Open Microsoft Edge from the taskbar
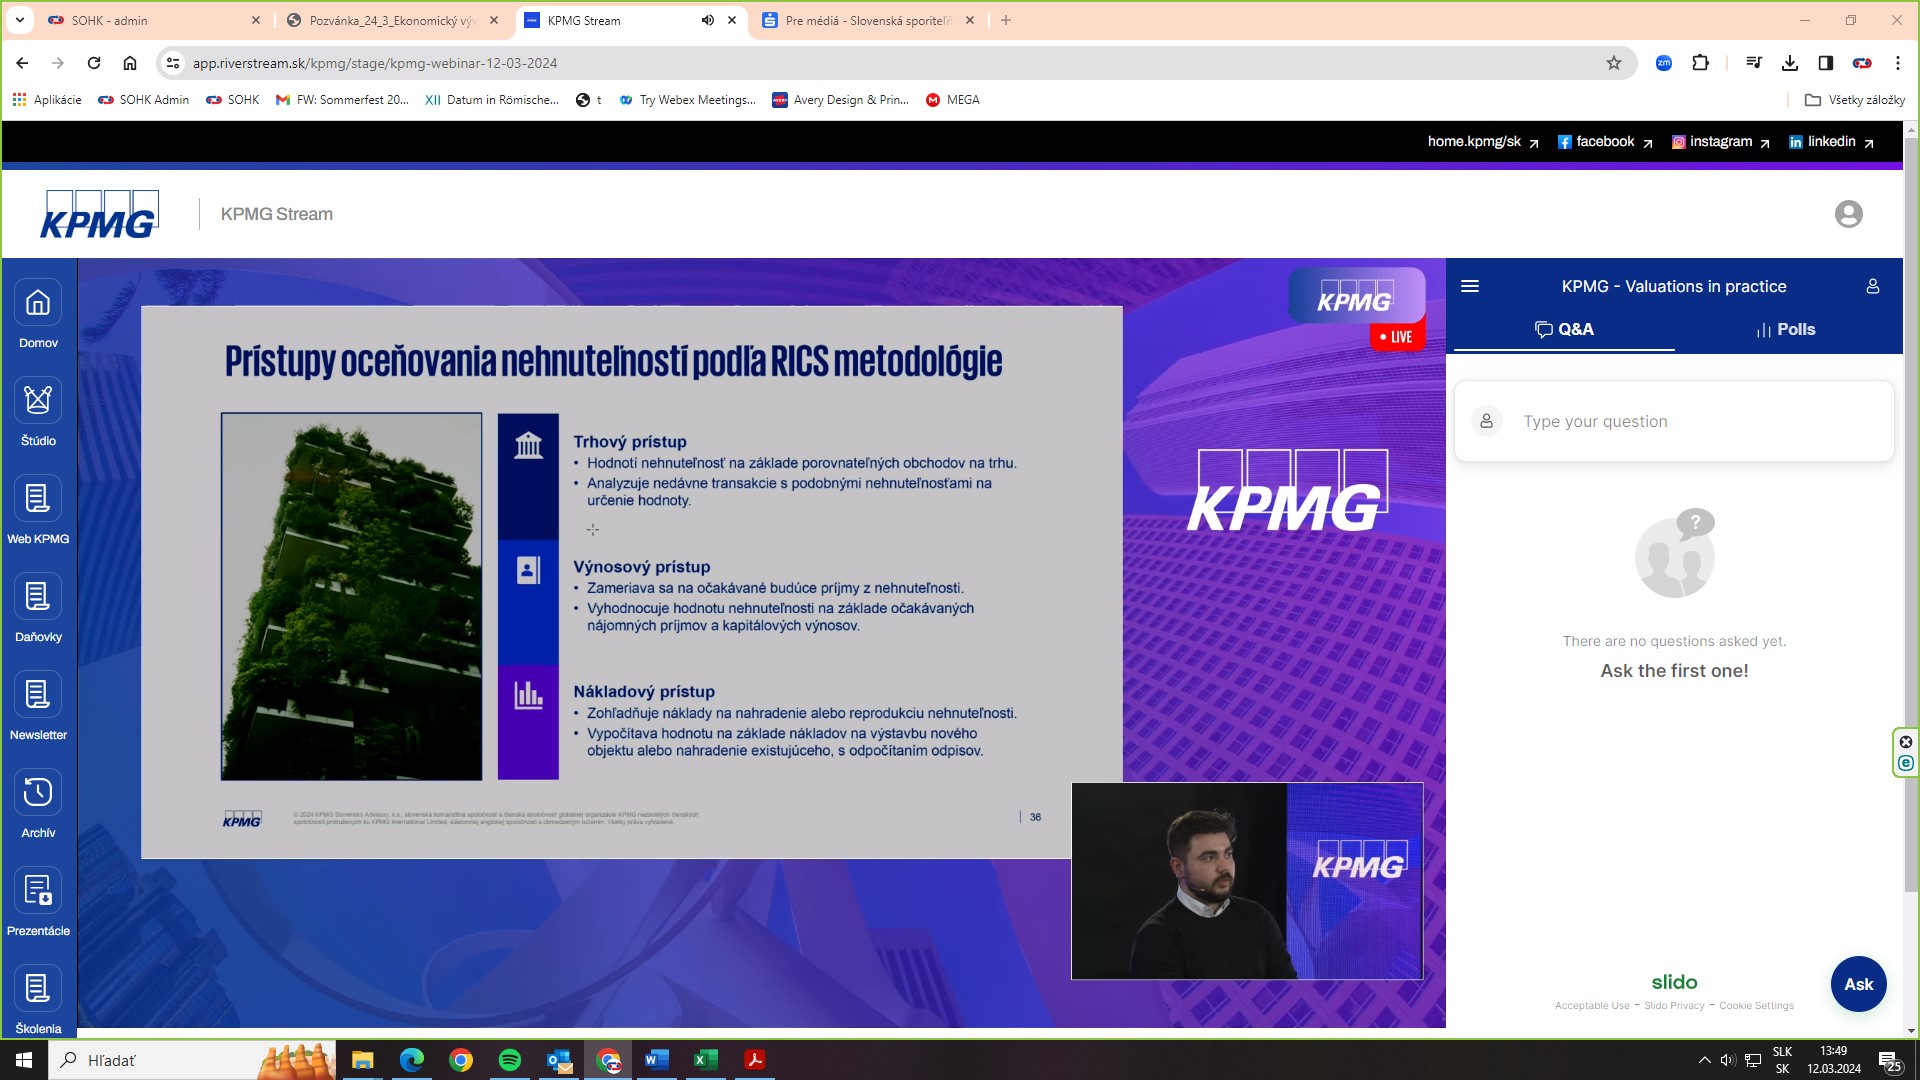This screenshot has width=1920, height=1080. [x=411, y=1060]
